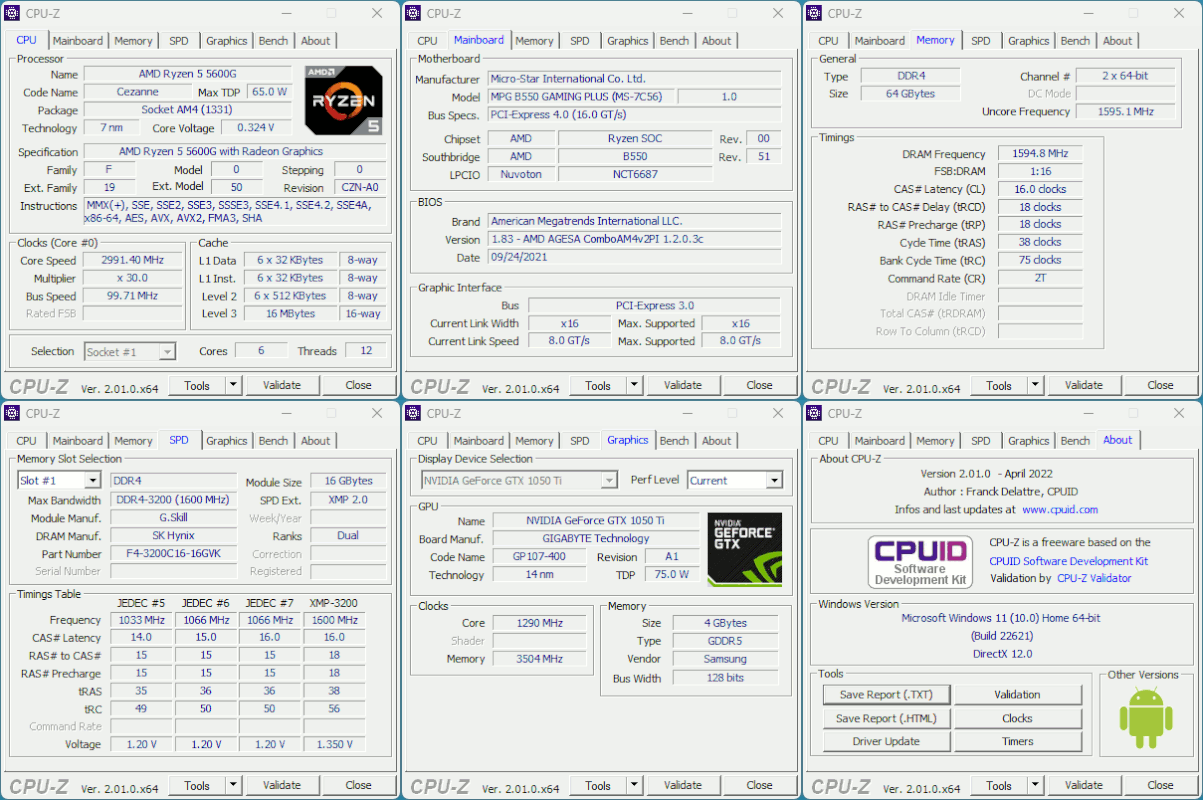Switch to the CPU tab in the Memory Slot Selection window

click(x=26, y=441)
